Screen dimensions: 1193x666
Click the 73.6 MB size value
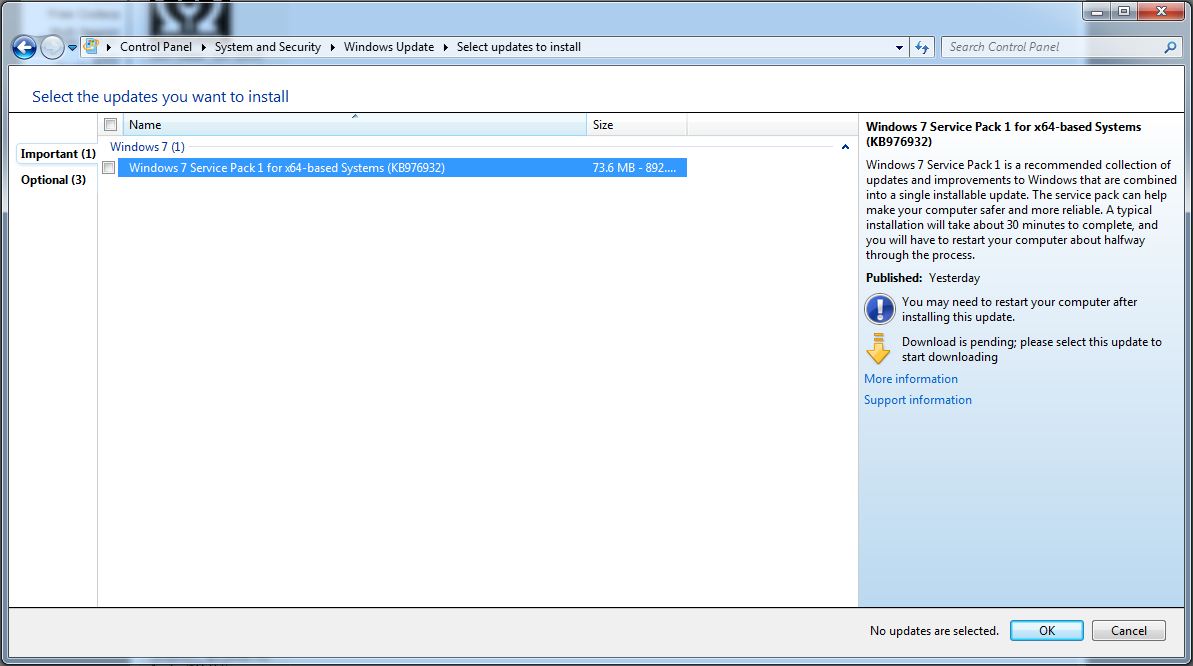pyautogui.click(x=635, y=167)
